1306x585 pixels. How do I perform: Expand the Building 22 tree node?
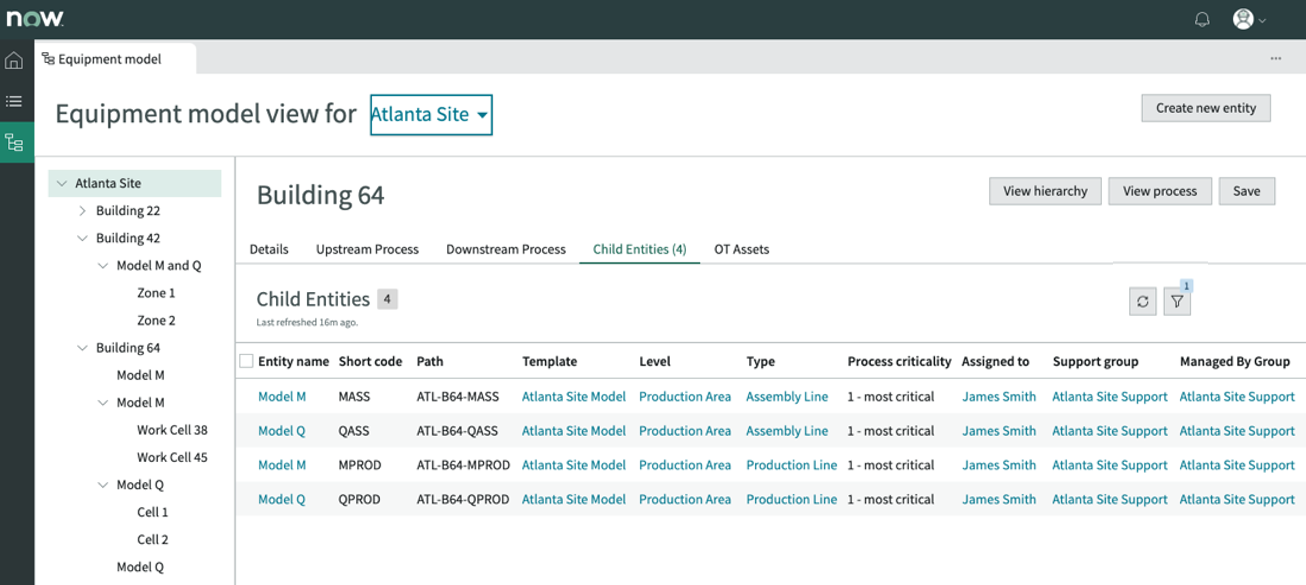click(83, 211)
